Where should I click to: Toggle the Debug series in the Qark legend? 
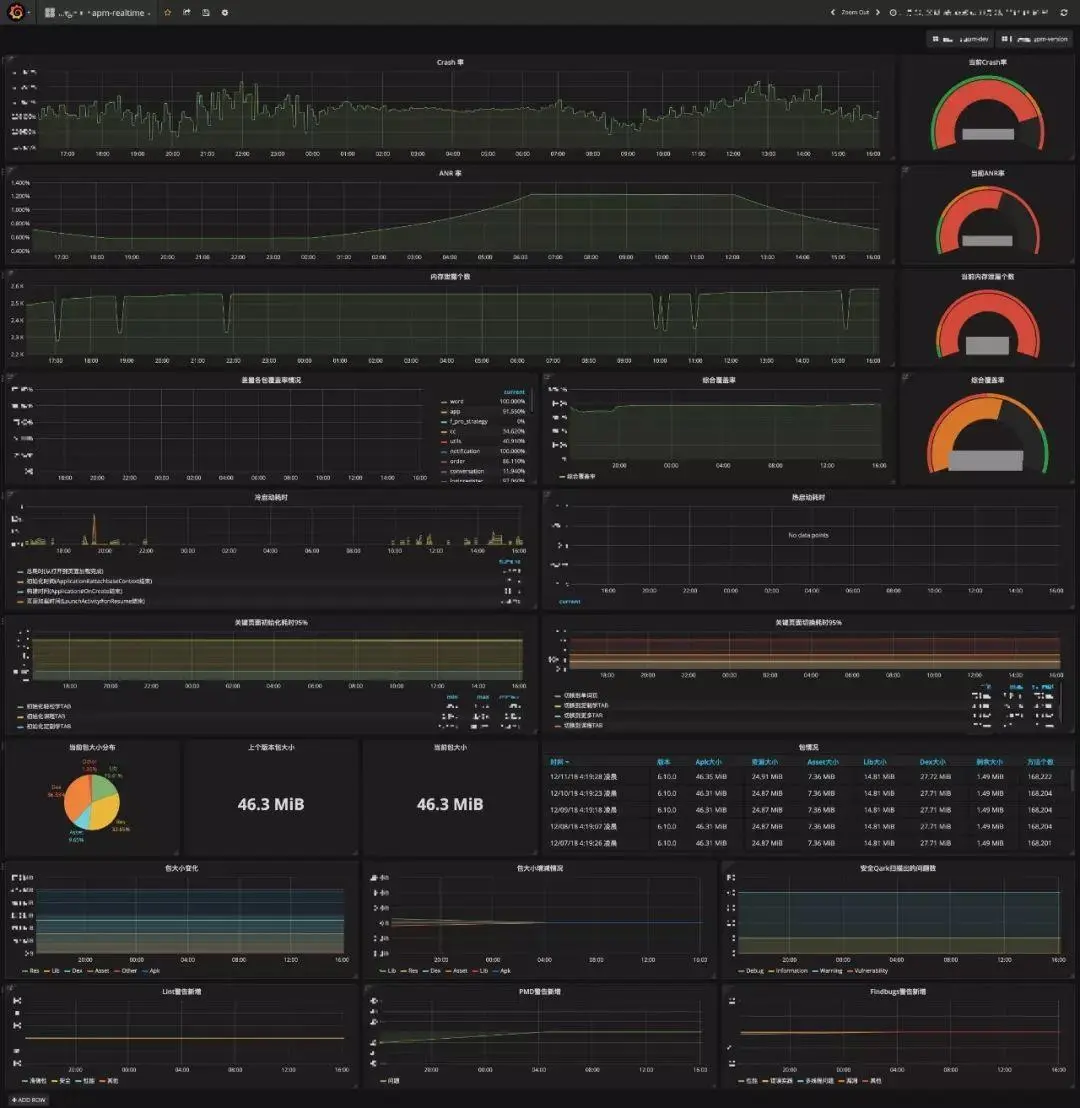pos(751,971)
